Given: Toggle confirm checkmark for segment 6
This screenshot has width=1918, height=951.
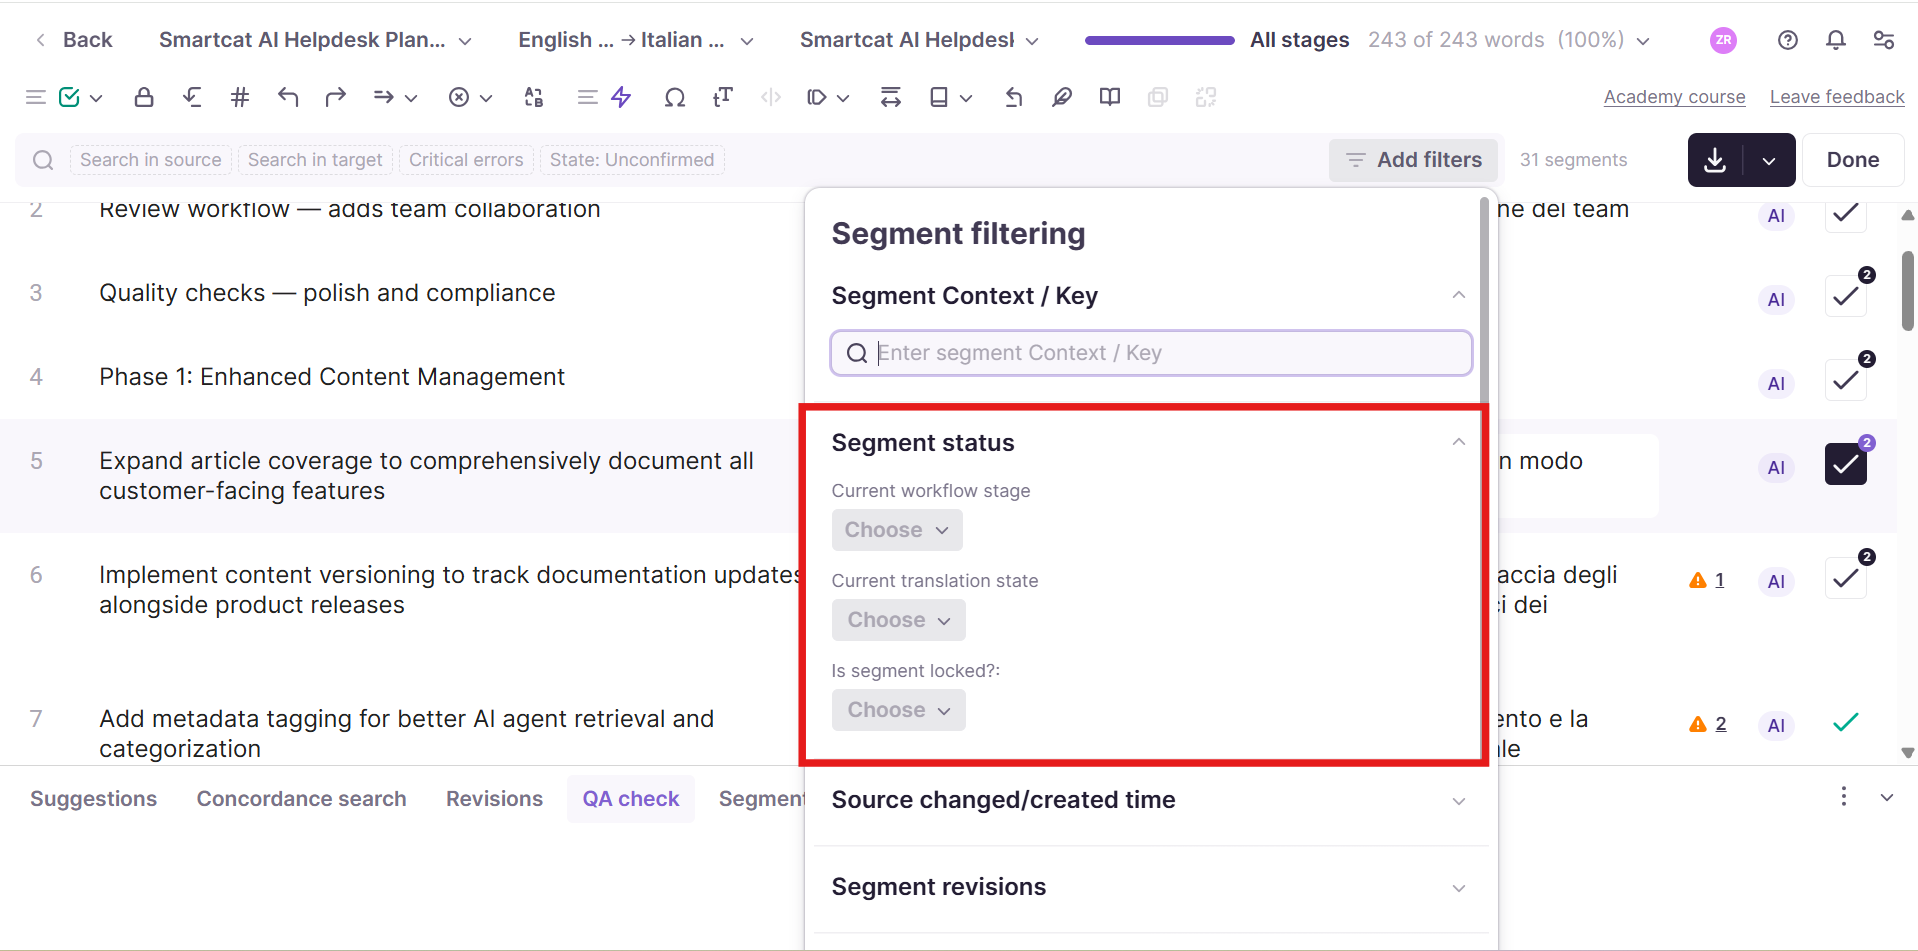Looking at the screenshot, I should point(1846,578).
